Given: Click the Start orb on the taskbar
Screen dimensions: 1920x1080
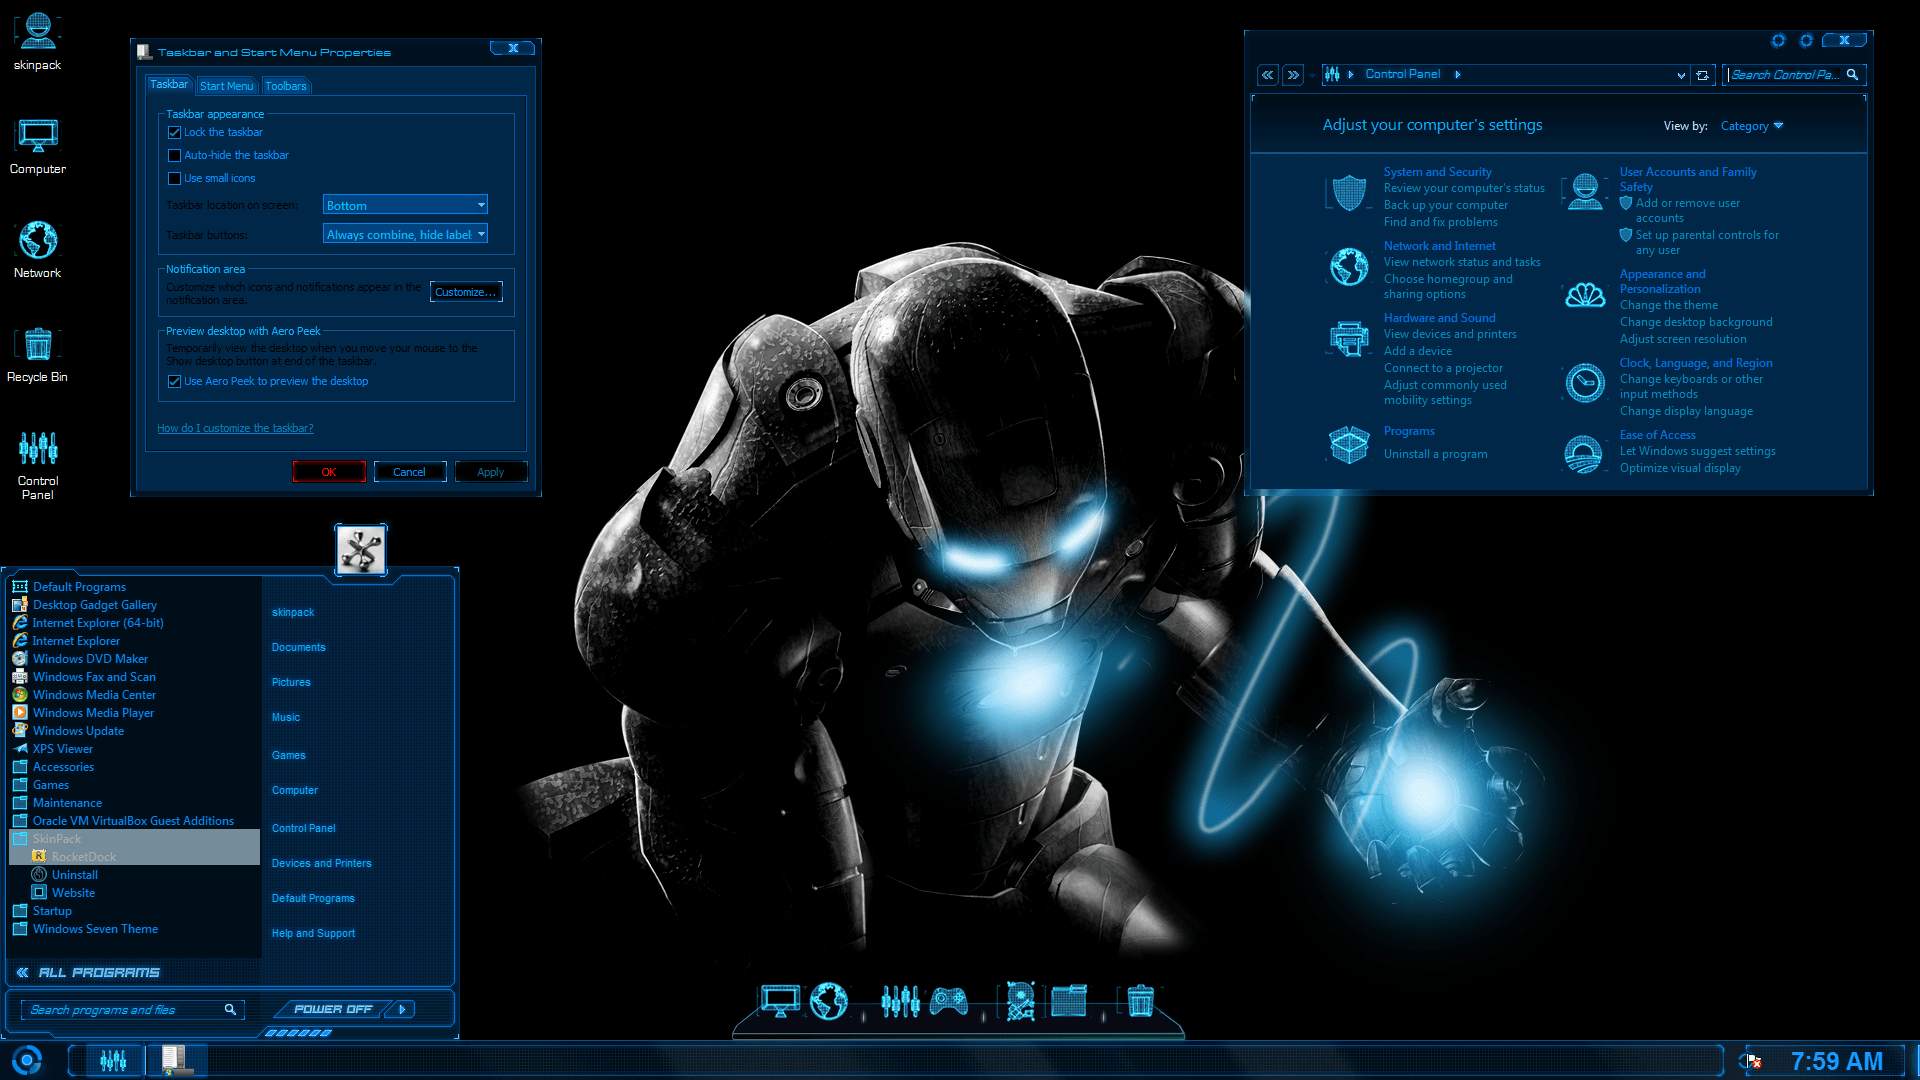Looking at the screenshot, I should coord(27,1060).
